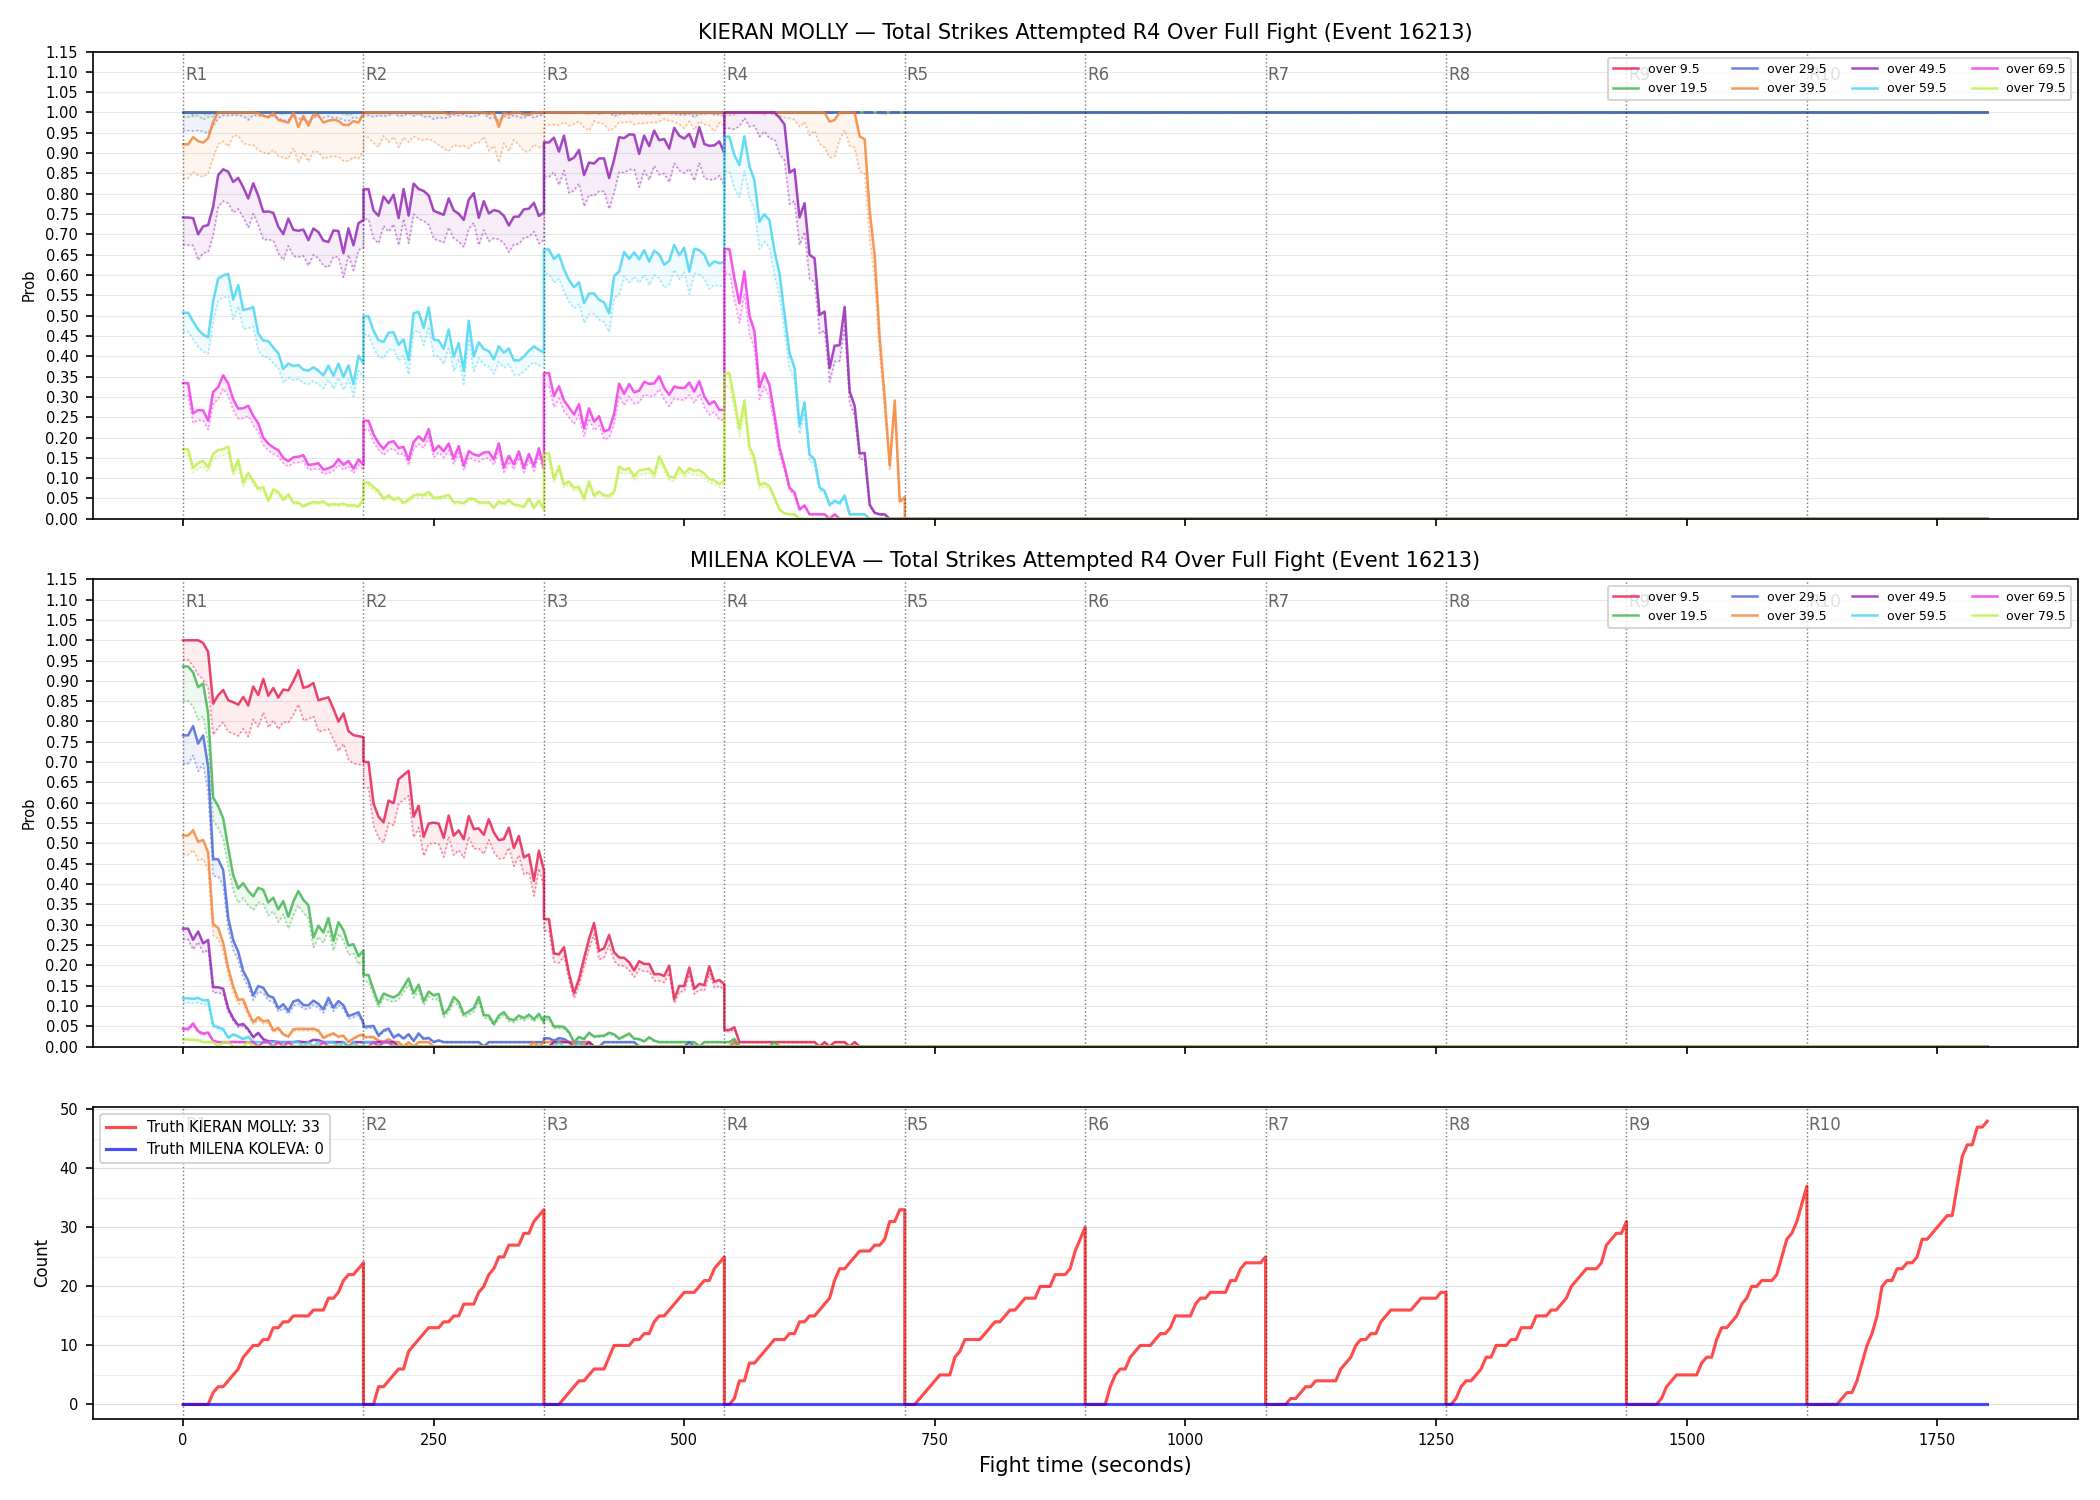The width and height of the screenshot is (2100, 1500).
Task: Click 'Prob' axis label on Kieran Molly chart
Action: [29, 286]
